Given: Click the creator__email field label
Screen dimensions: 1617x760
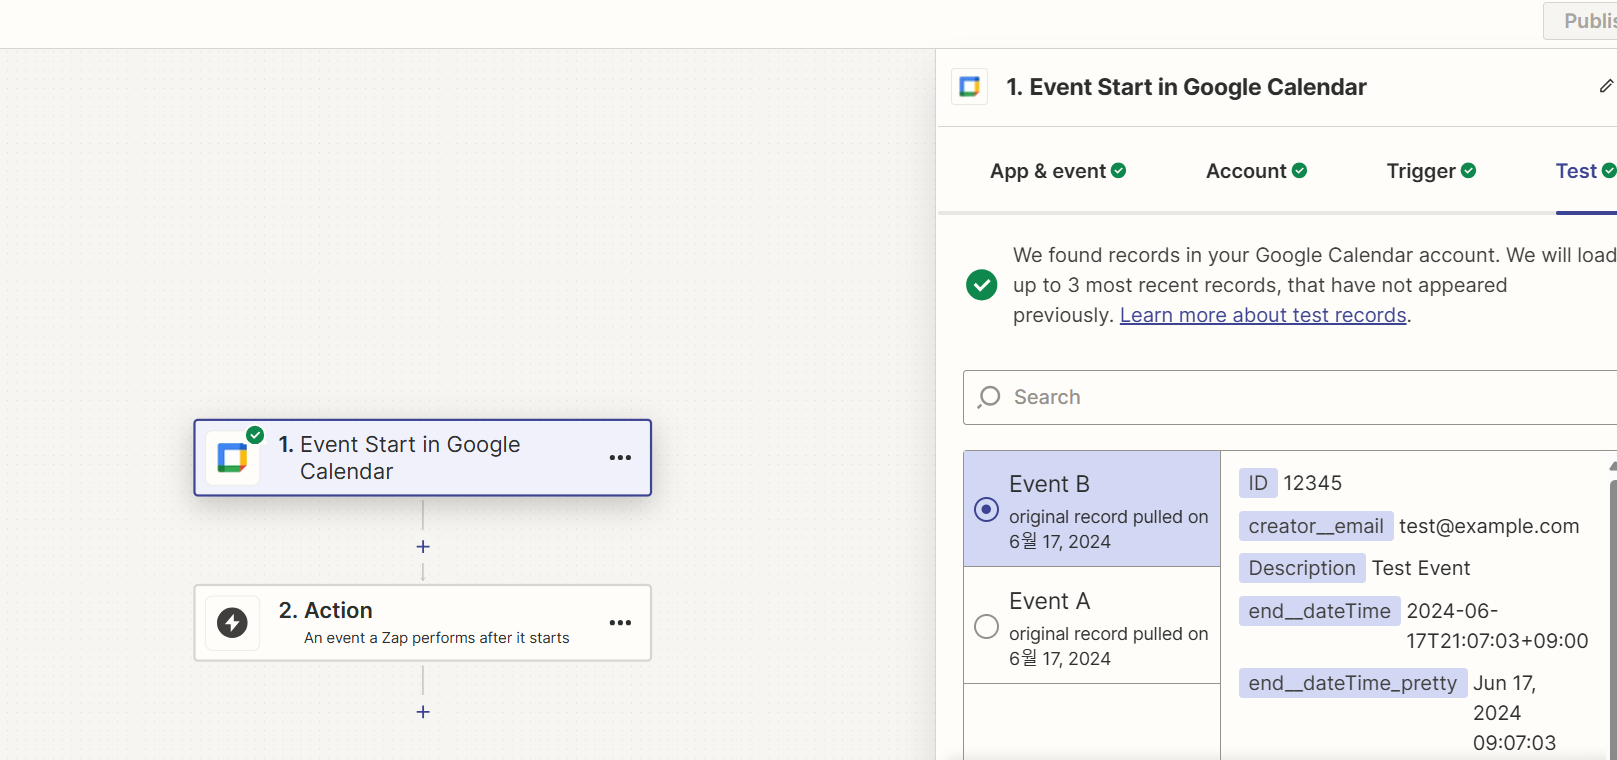Looking at the screenshot, I should (1316, 526).
